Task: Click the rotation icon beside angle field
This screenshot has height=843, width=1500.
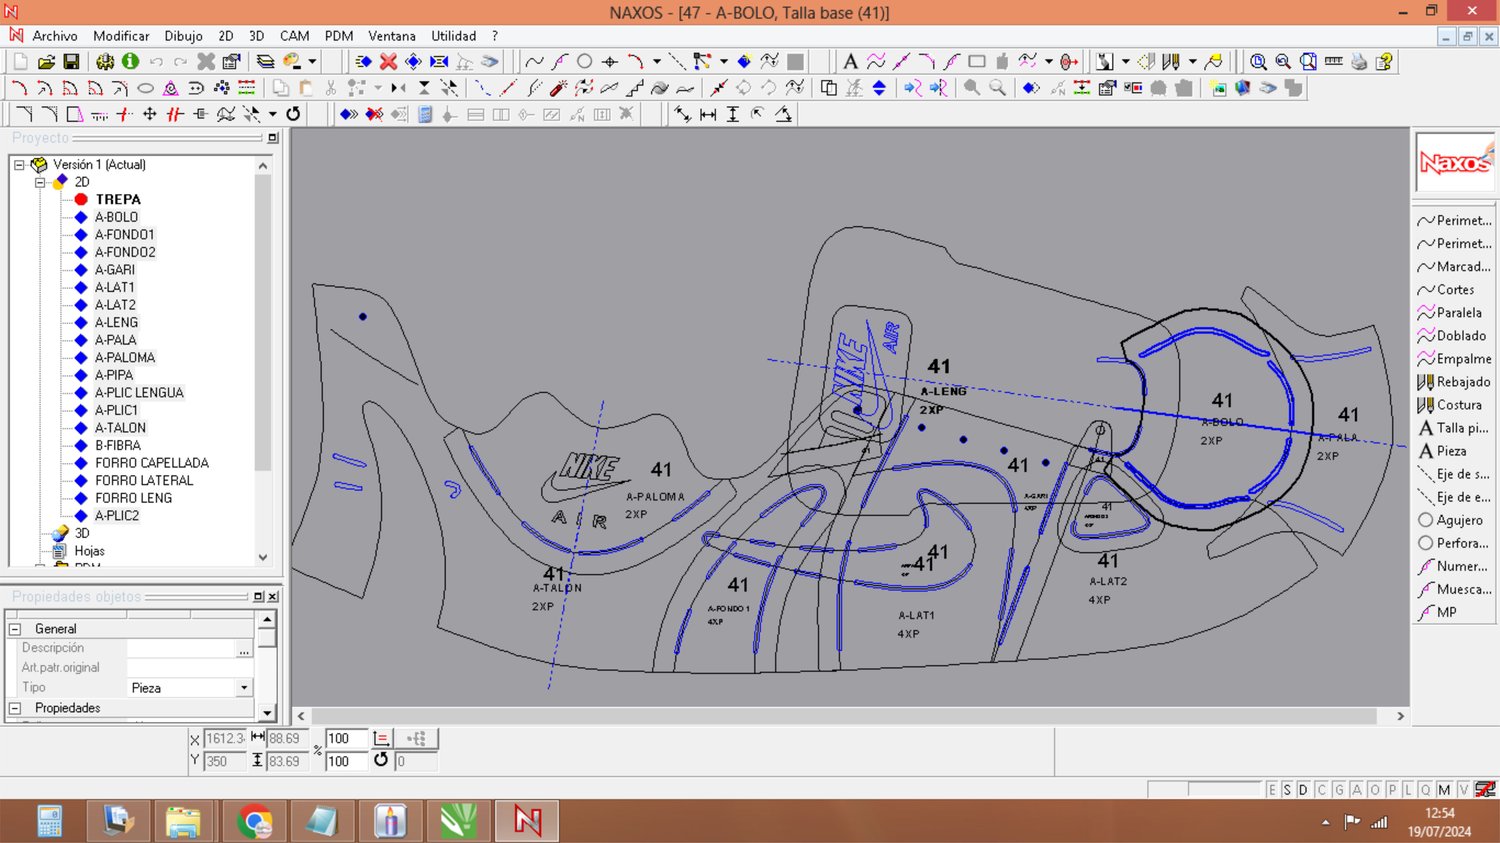Action: 381,760
